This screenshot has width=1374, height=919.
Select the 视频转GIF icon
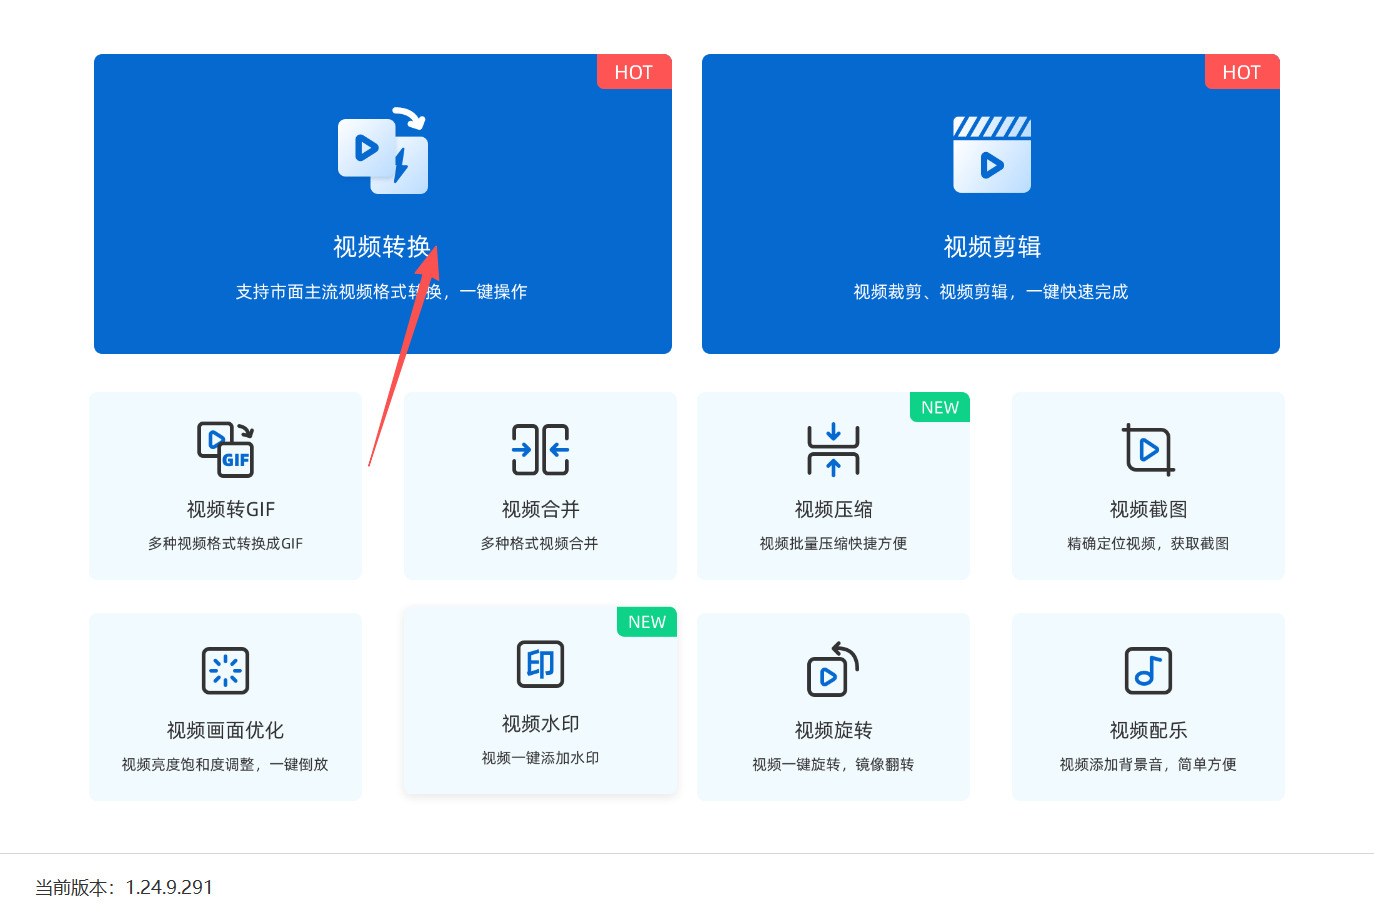point(226,450)
